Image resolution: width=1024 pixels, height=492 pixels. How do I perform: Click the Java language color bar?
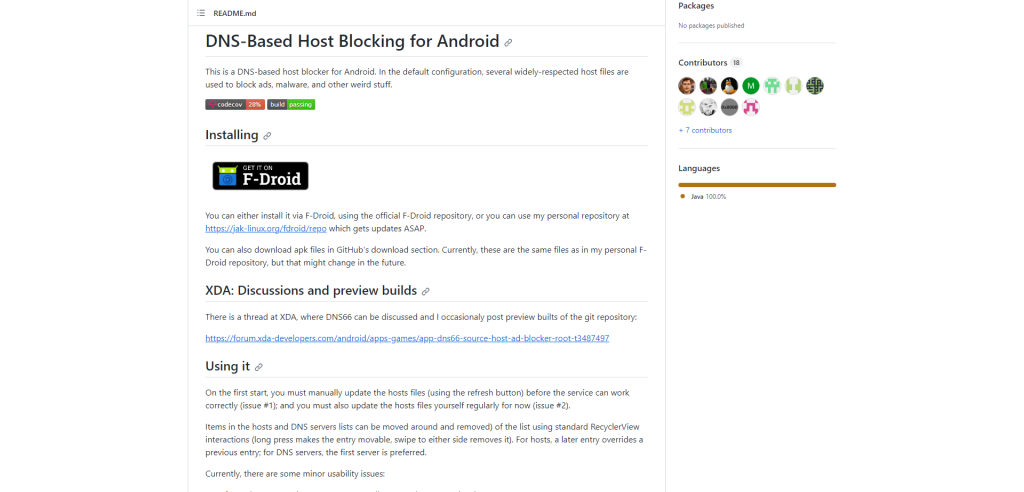757,185
